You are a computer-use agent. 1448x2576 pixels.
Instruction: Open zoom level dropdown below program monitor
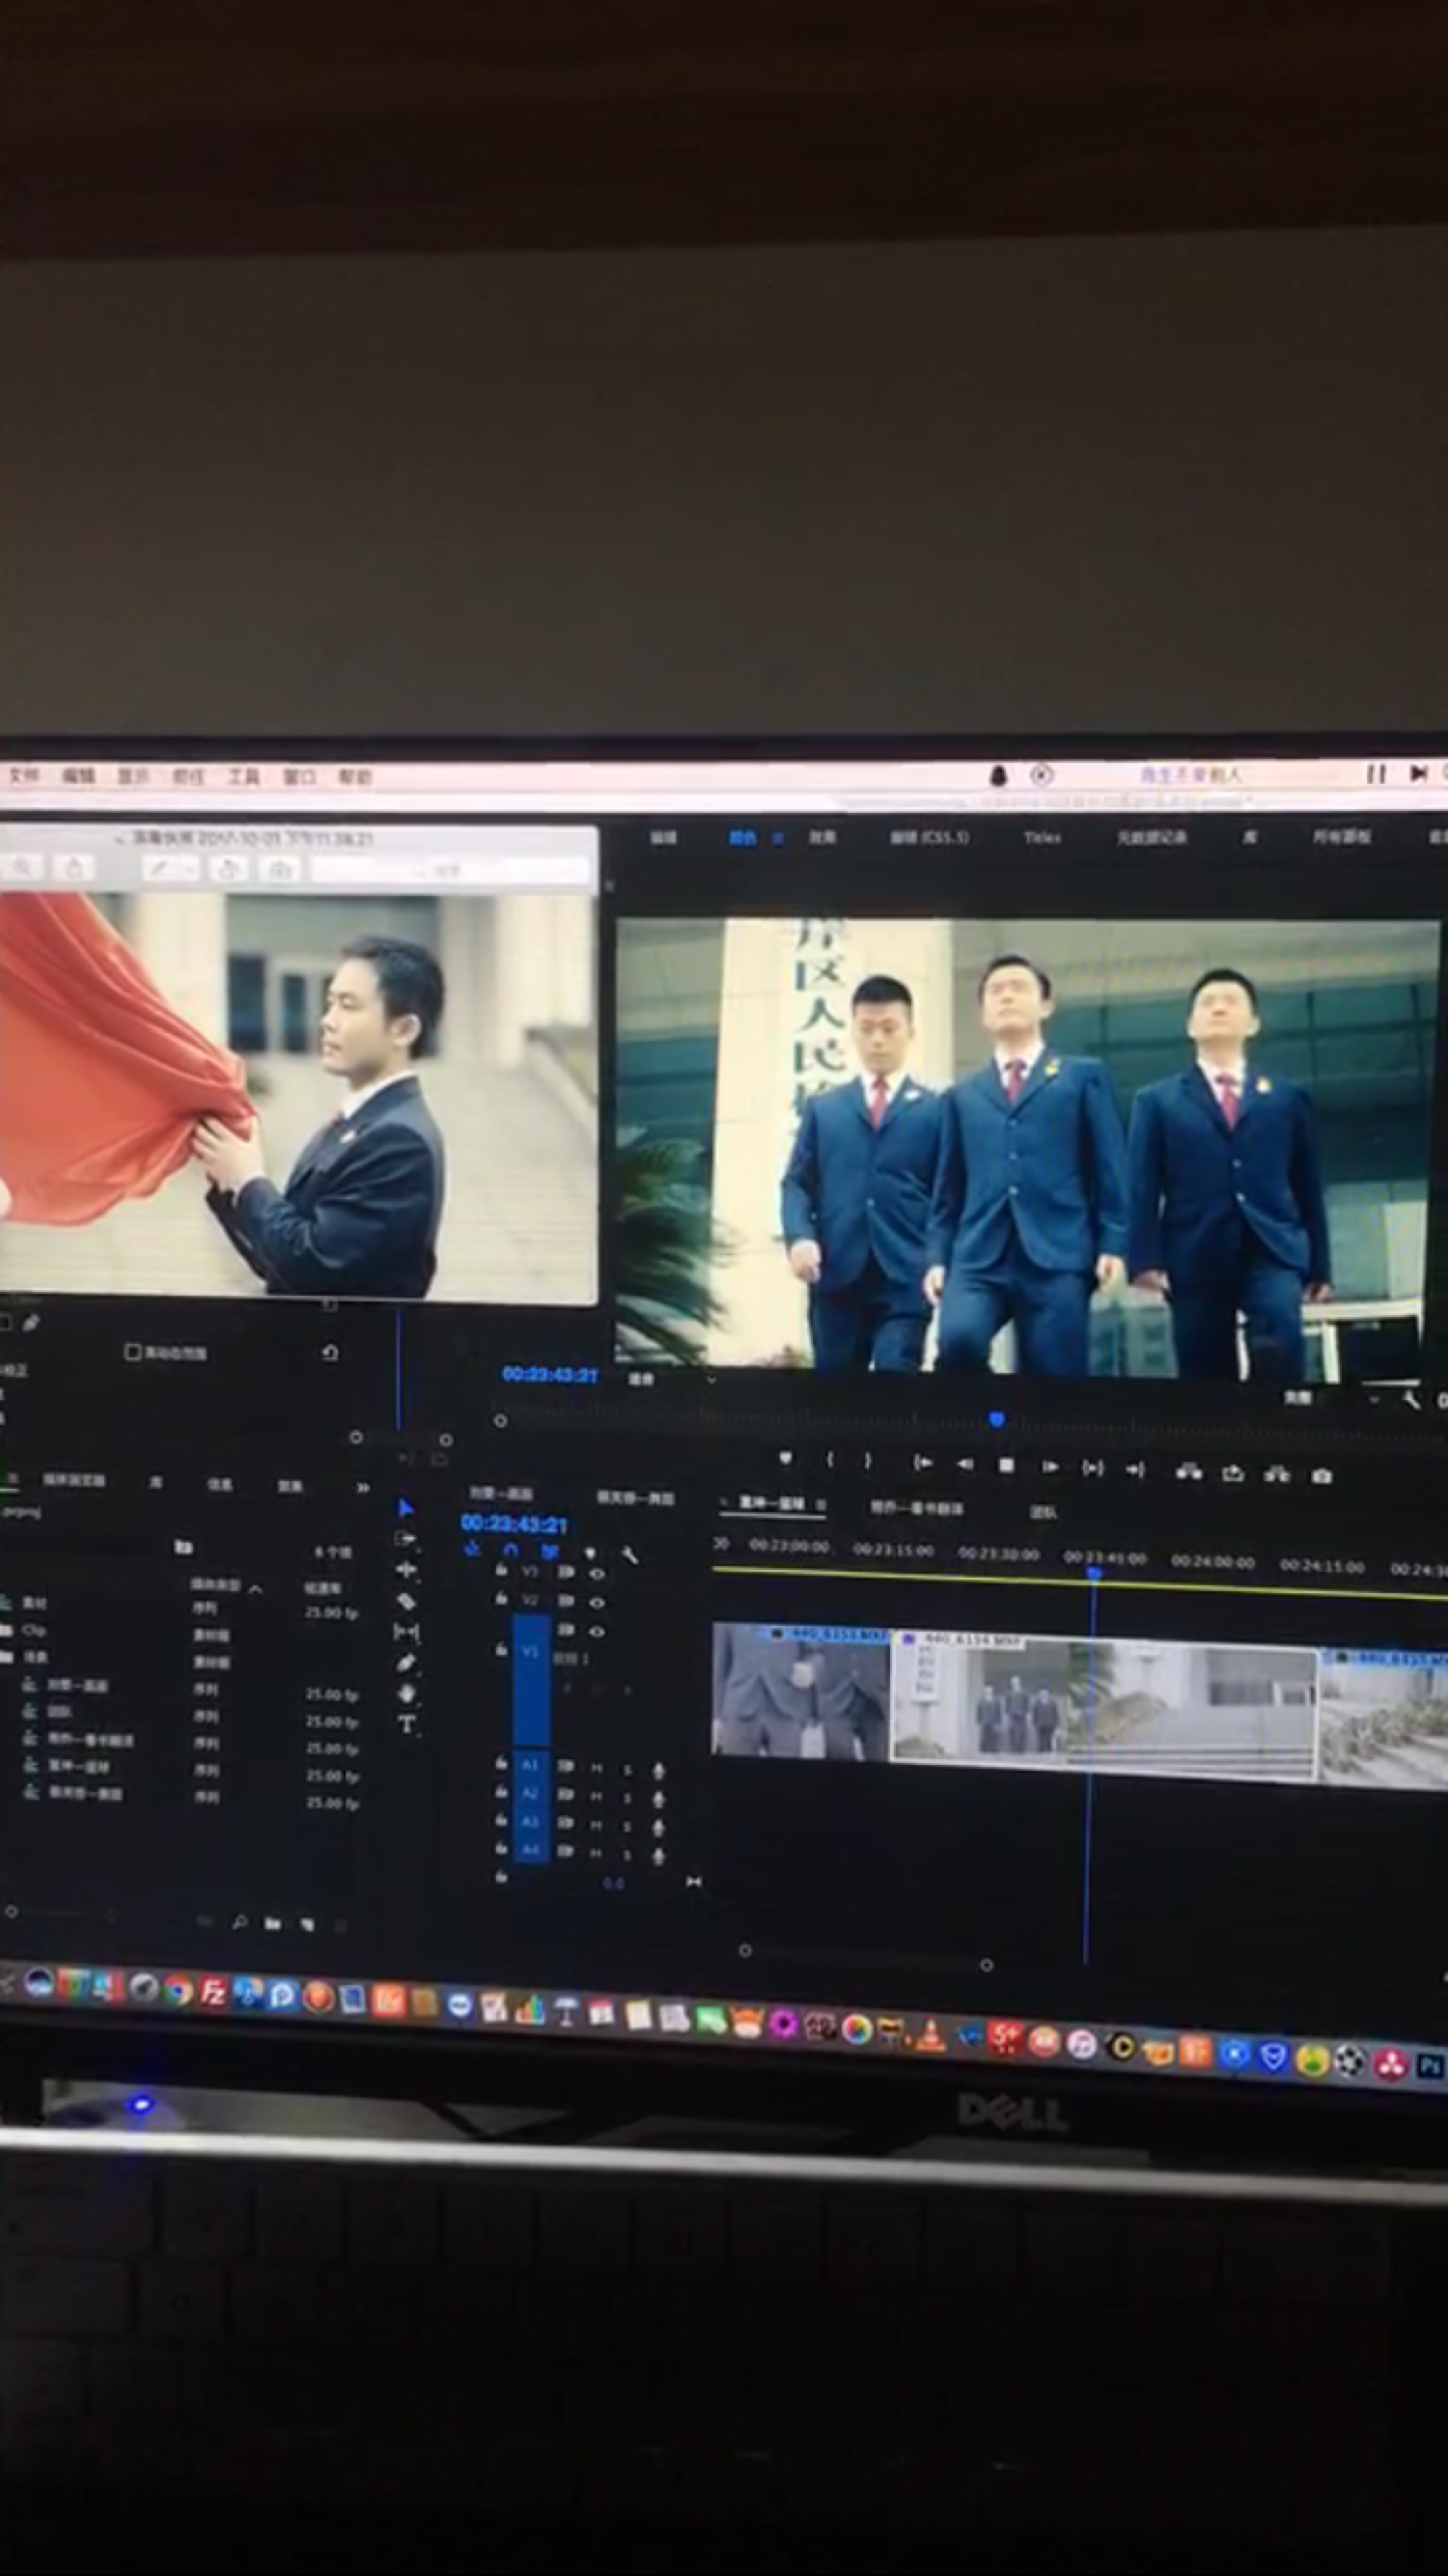click(711, 1380)
